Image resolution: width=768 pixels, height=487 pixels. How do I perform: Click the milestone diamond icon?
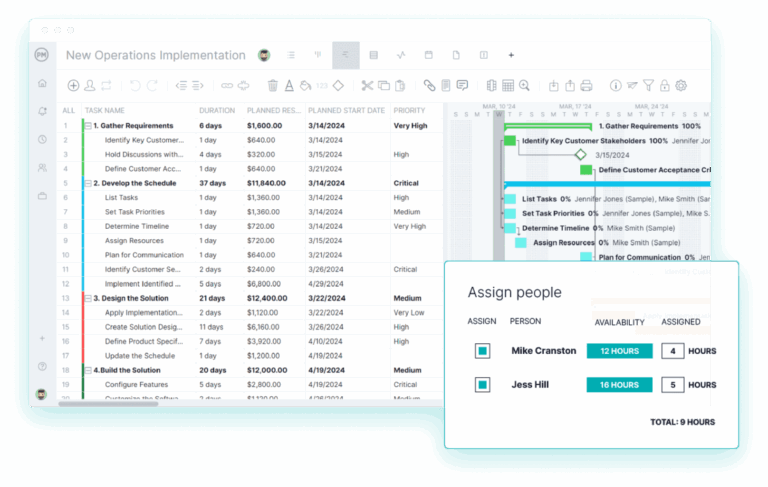(x=338, y=86)
